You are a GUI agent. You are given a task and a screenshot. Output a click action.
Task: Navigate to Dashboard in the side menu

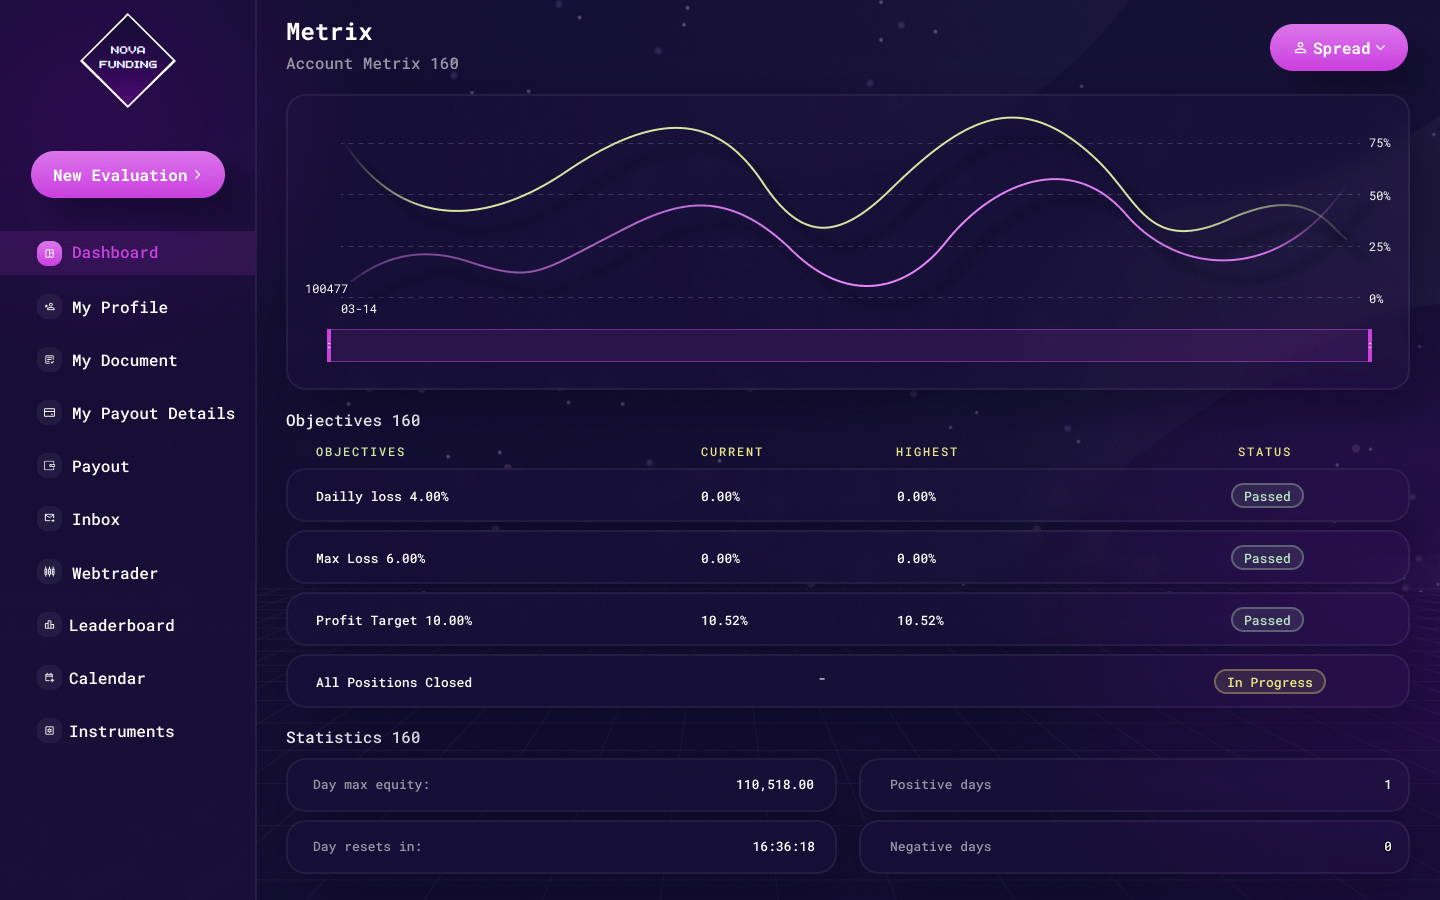click(x=115, y=253)
